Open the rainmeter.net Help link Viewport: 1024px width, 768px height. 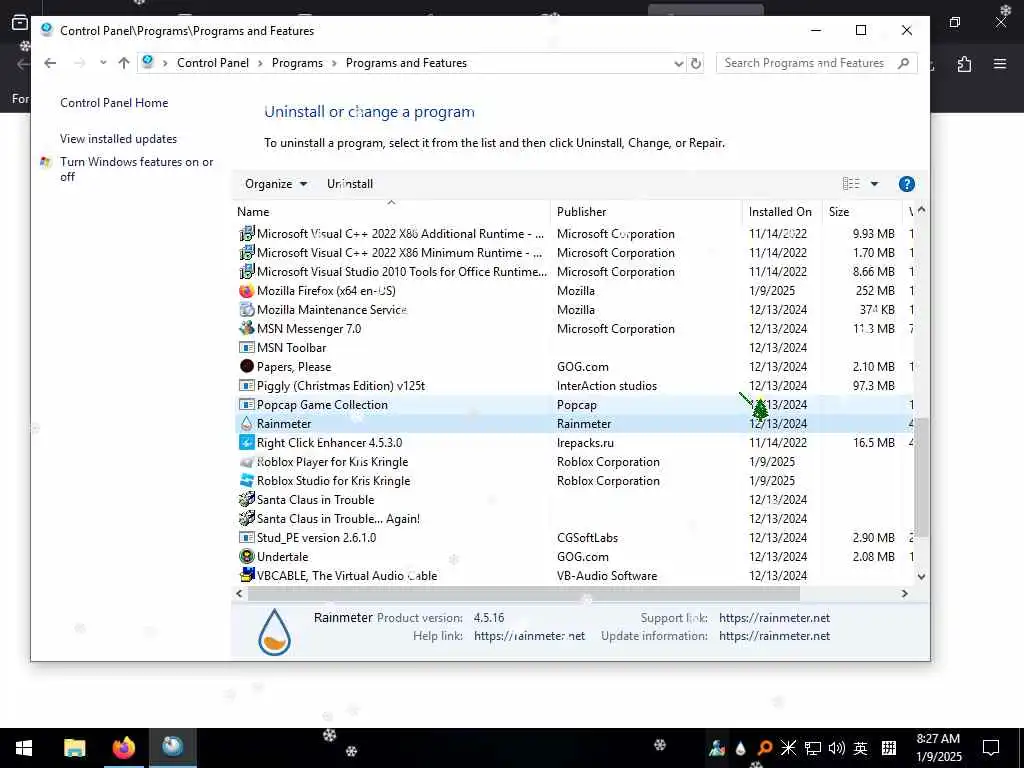[x=530, y=636]
